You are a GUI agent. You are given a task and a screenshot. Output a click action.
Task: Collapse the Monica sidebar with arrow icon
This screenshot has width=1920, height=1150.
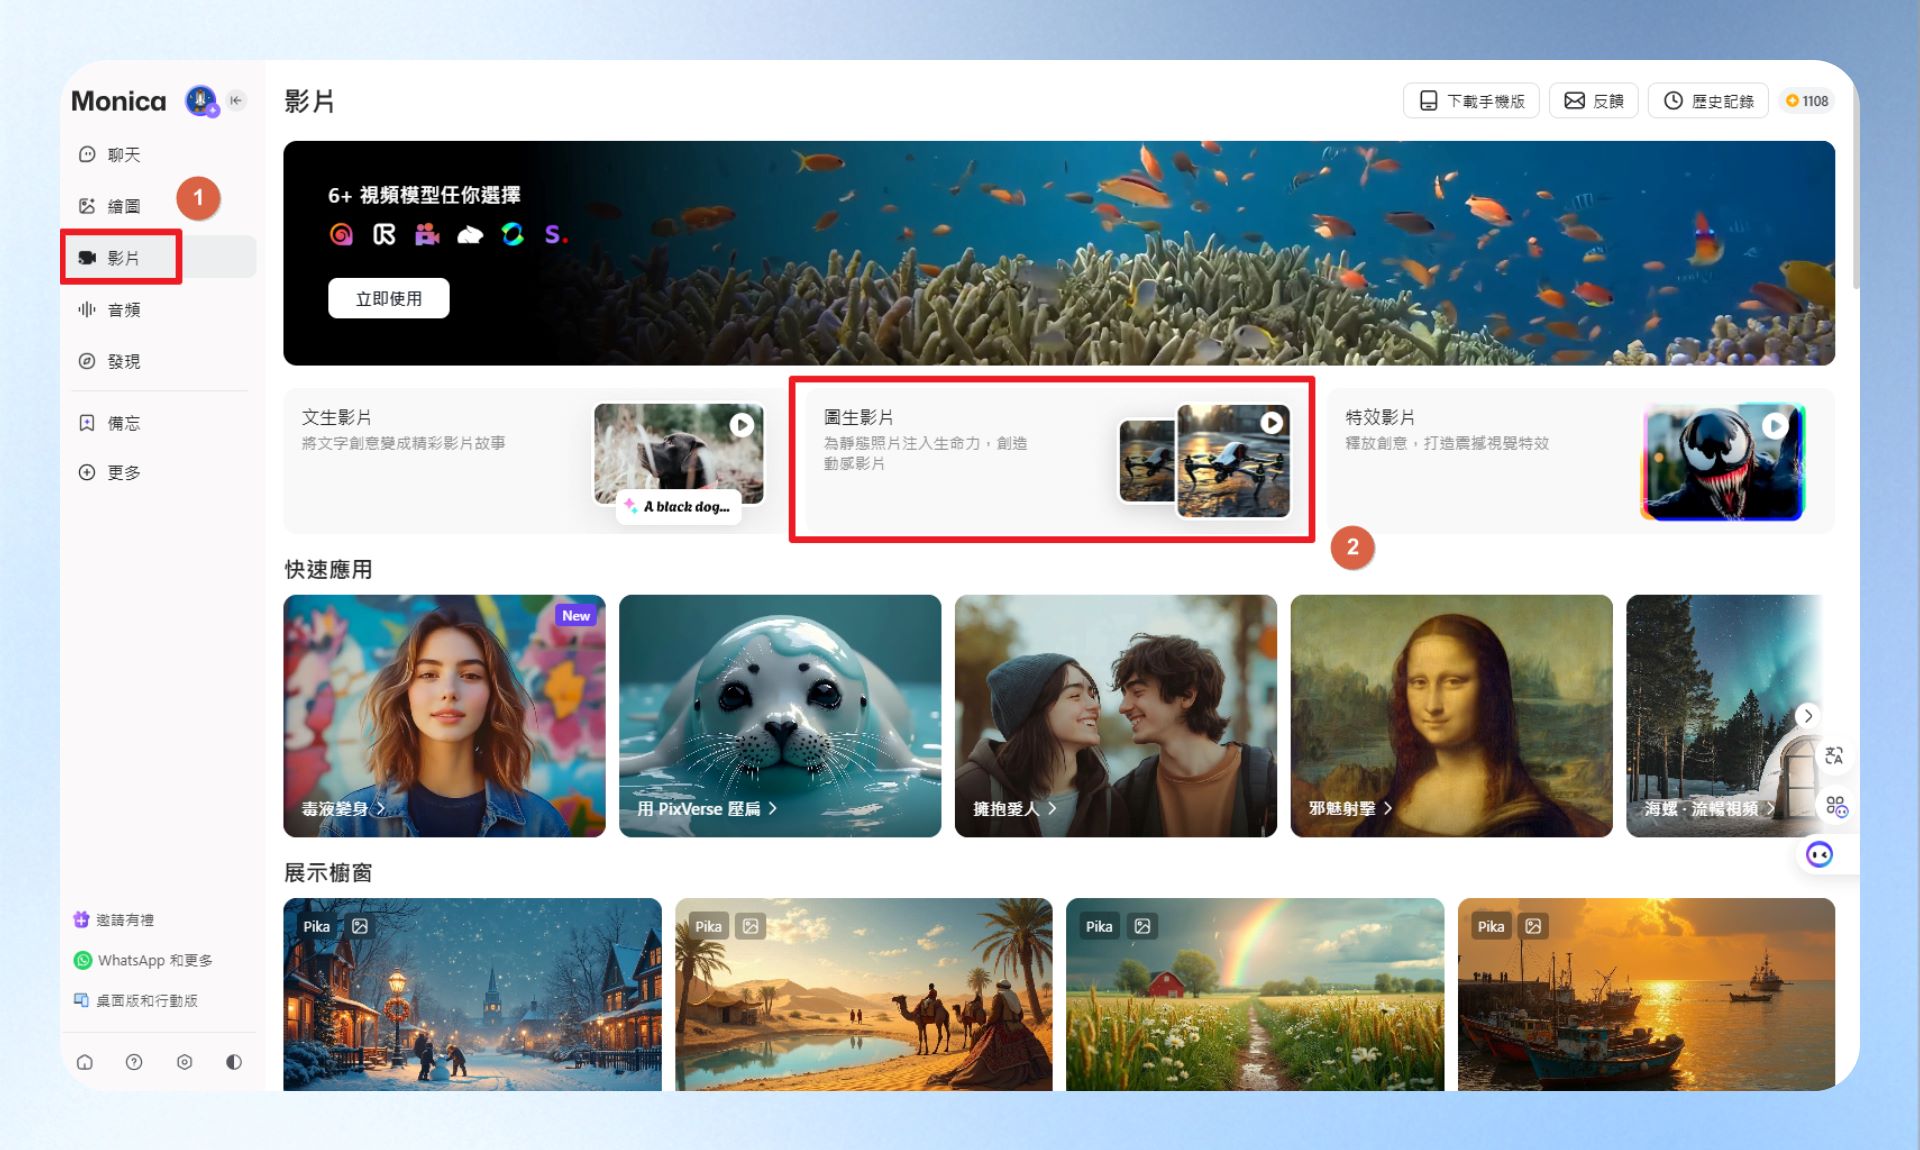[x=236, y=100]
